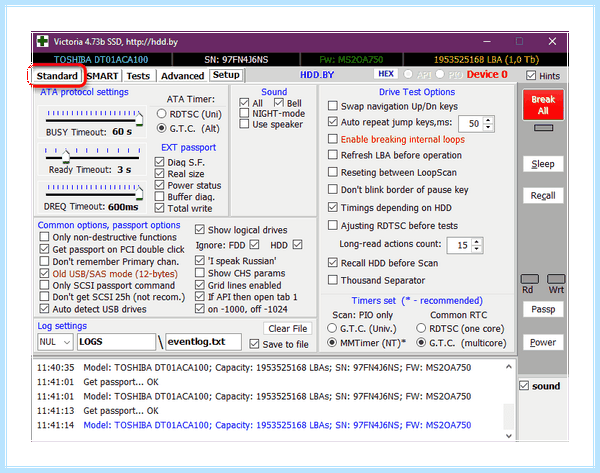Enable Reseting between LoopScan

333,172
